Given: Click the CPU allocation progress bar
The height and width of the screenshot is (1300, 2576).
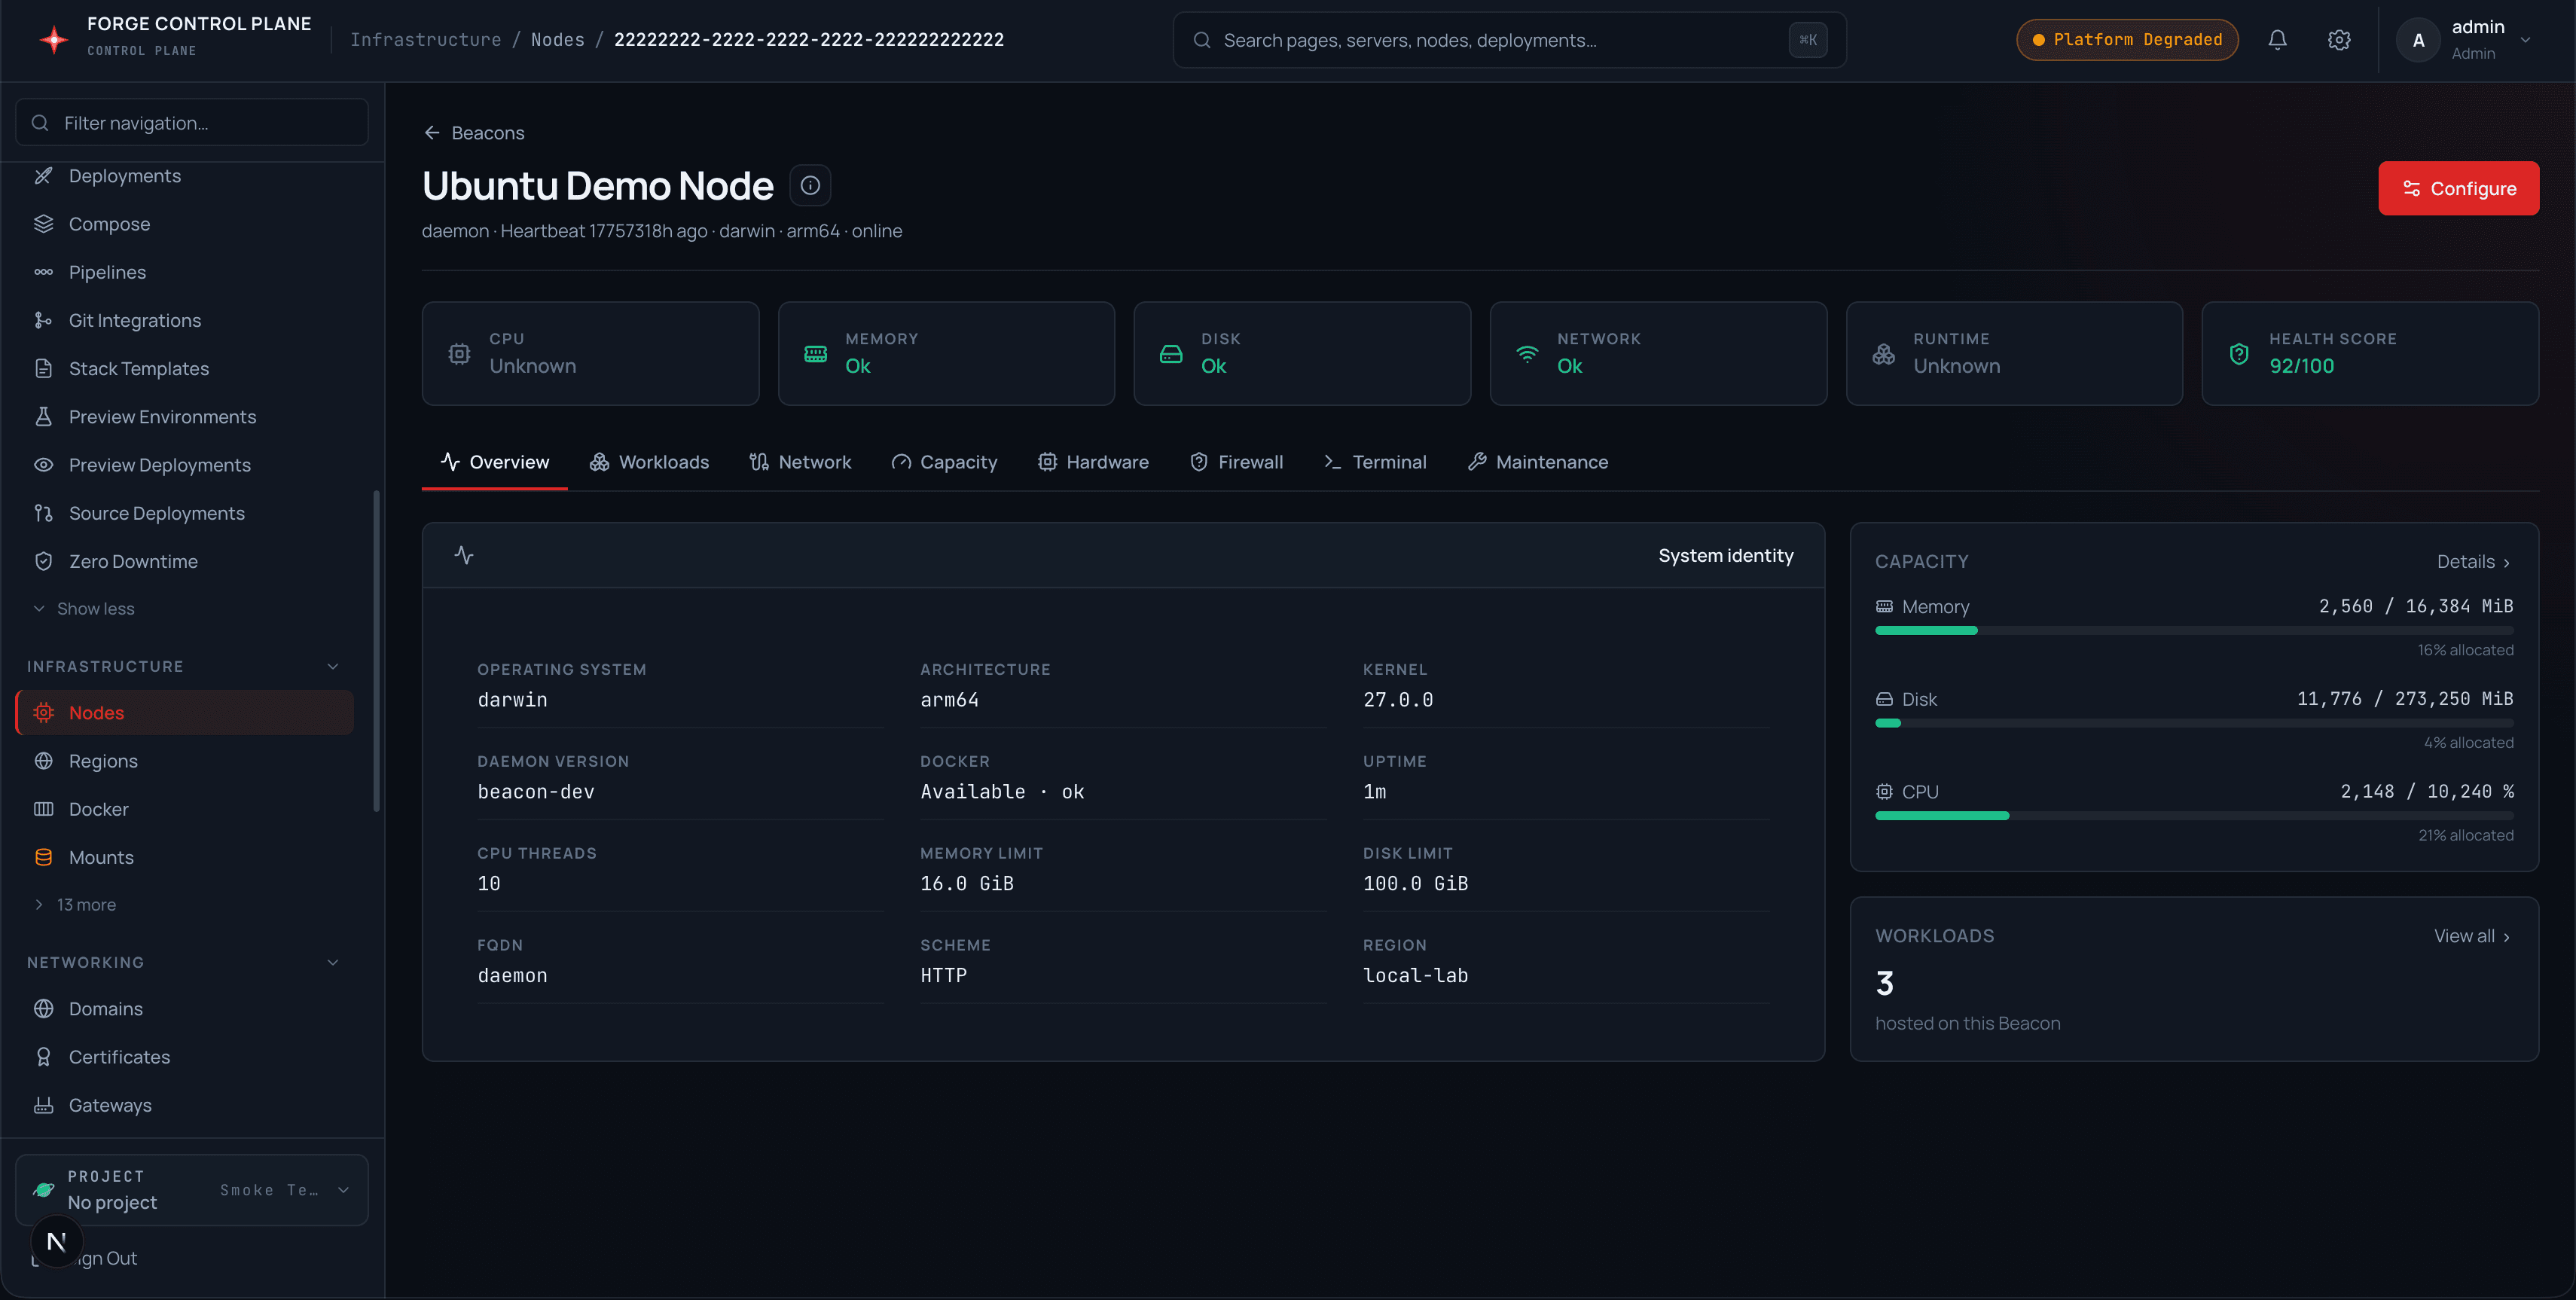Looking at the screenshot, I should pos(2194,816).
